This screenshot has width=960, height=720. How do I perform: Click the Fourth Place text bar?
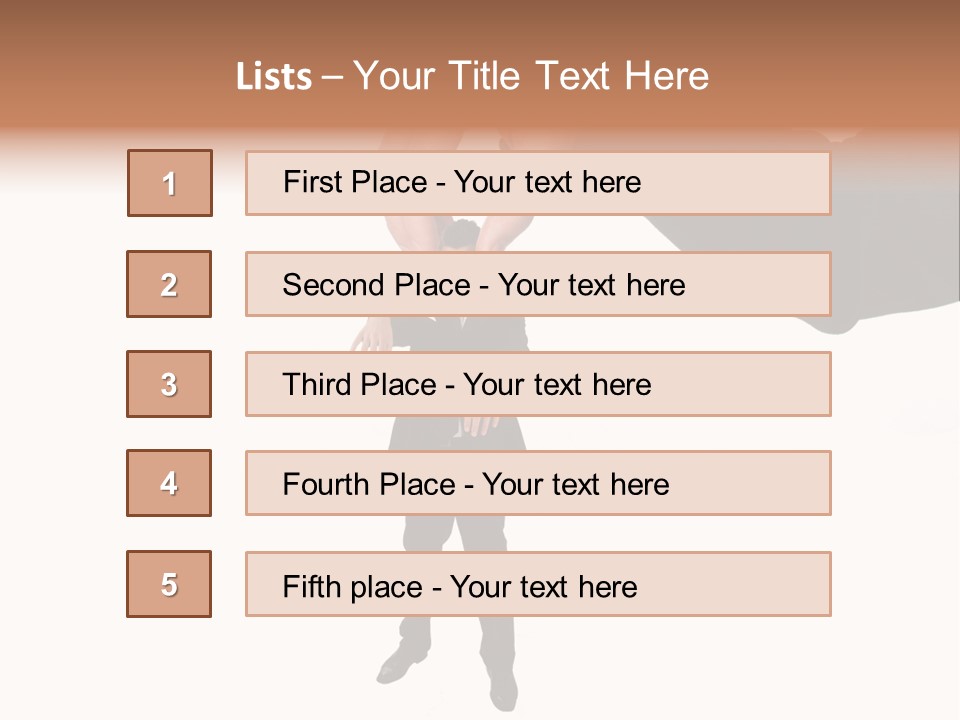tap(538, 483)
